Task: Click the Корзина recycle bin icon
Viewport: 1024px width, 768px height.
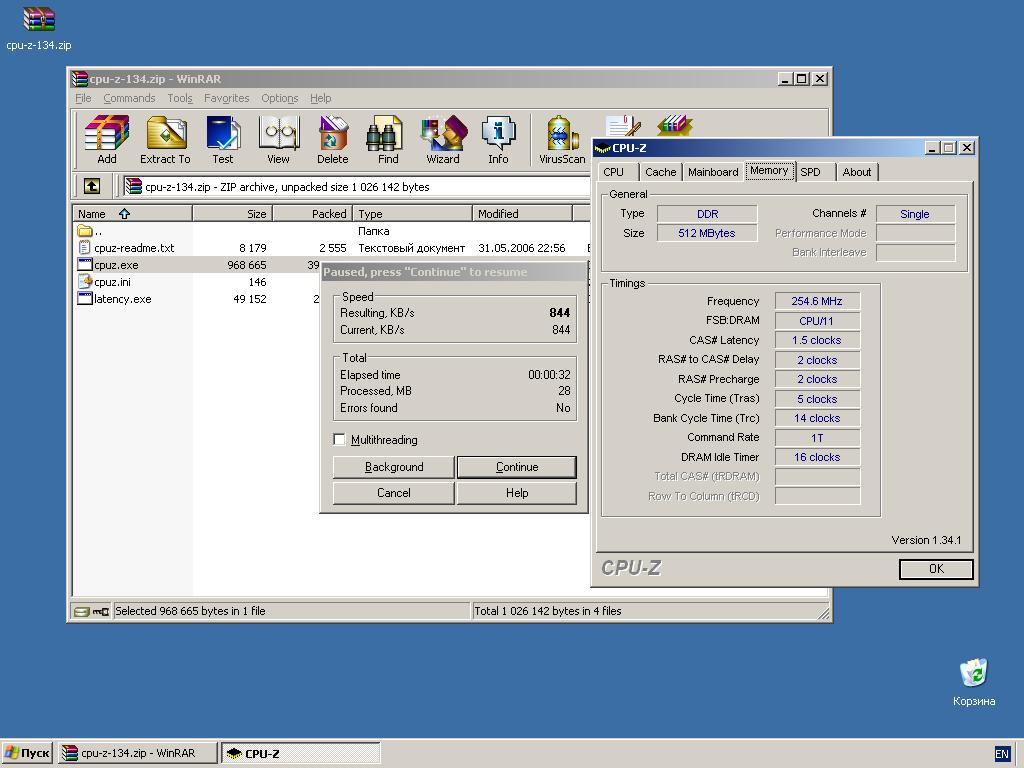Action: coord(974,682)
